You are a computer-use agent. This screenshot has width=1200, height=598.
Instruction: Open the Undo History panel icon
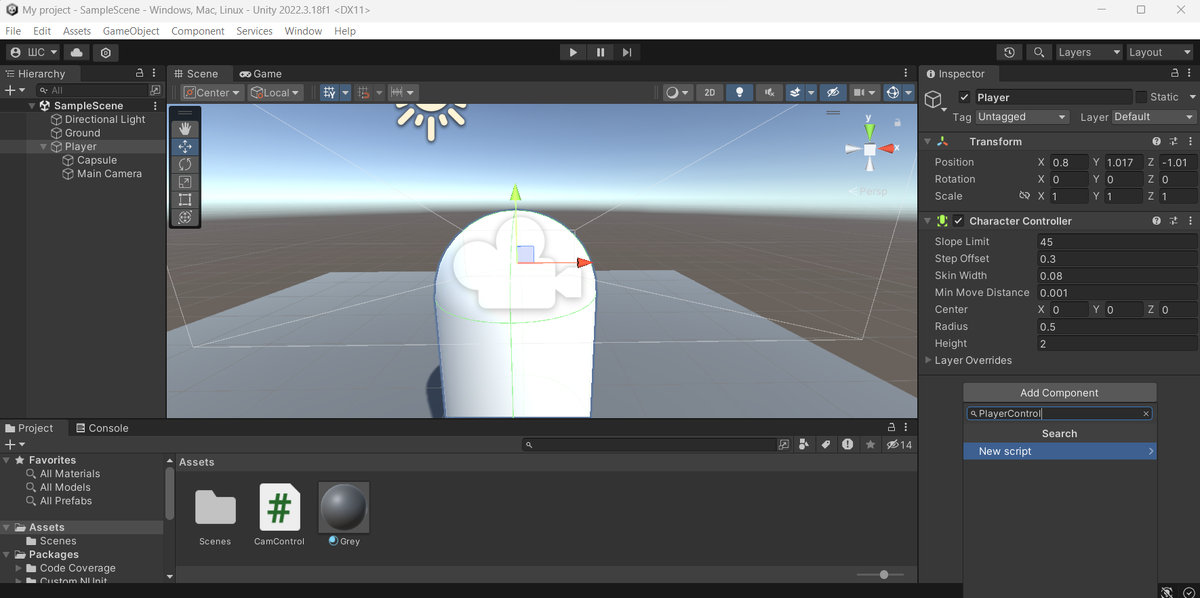1009,51
